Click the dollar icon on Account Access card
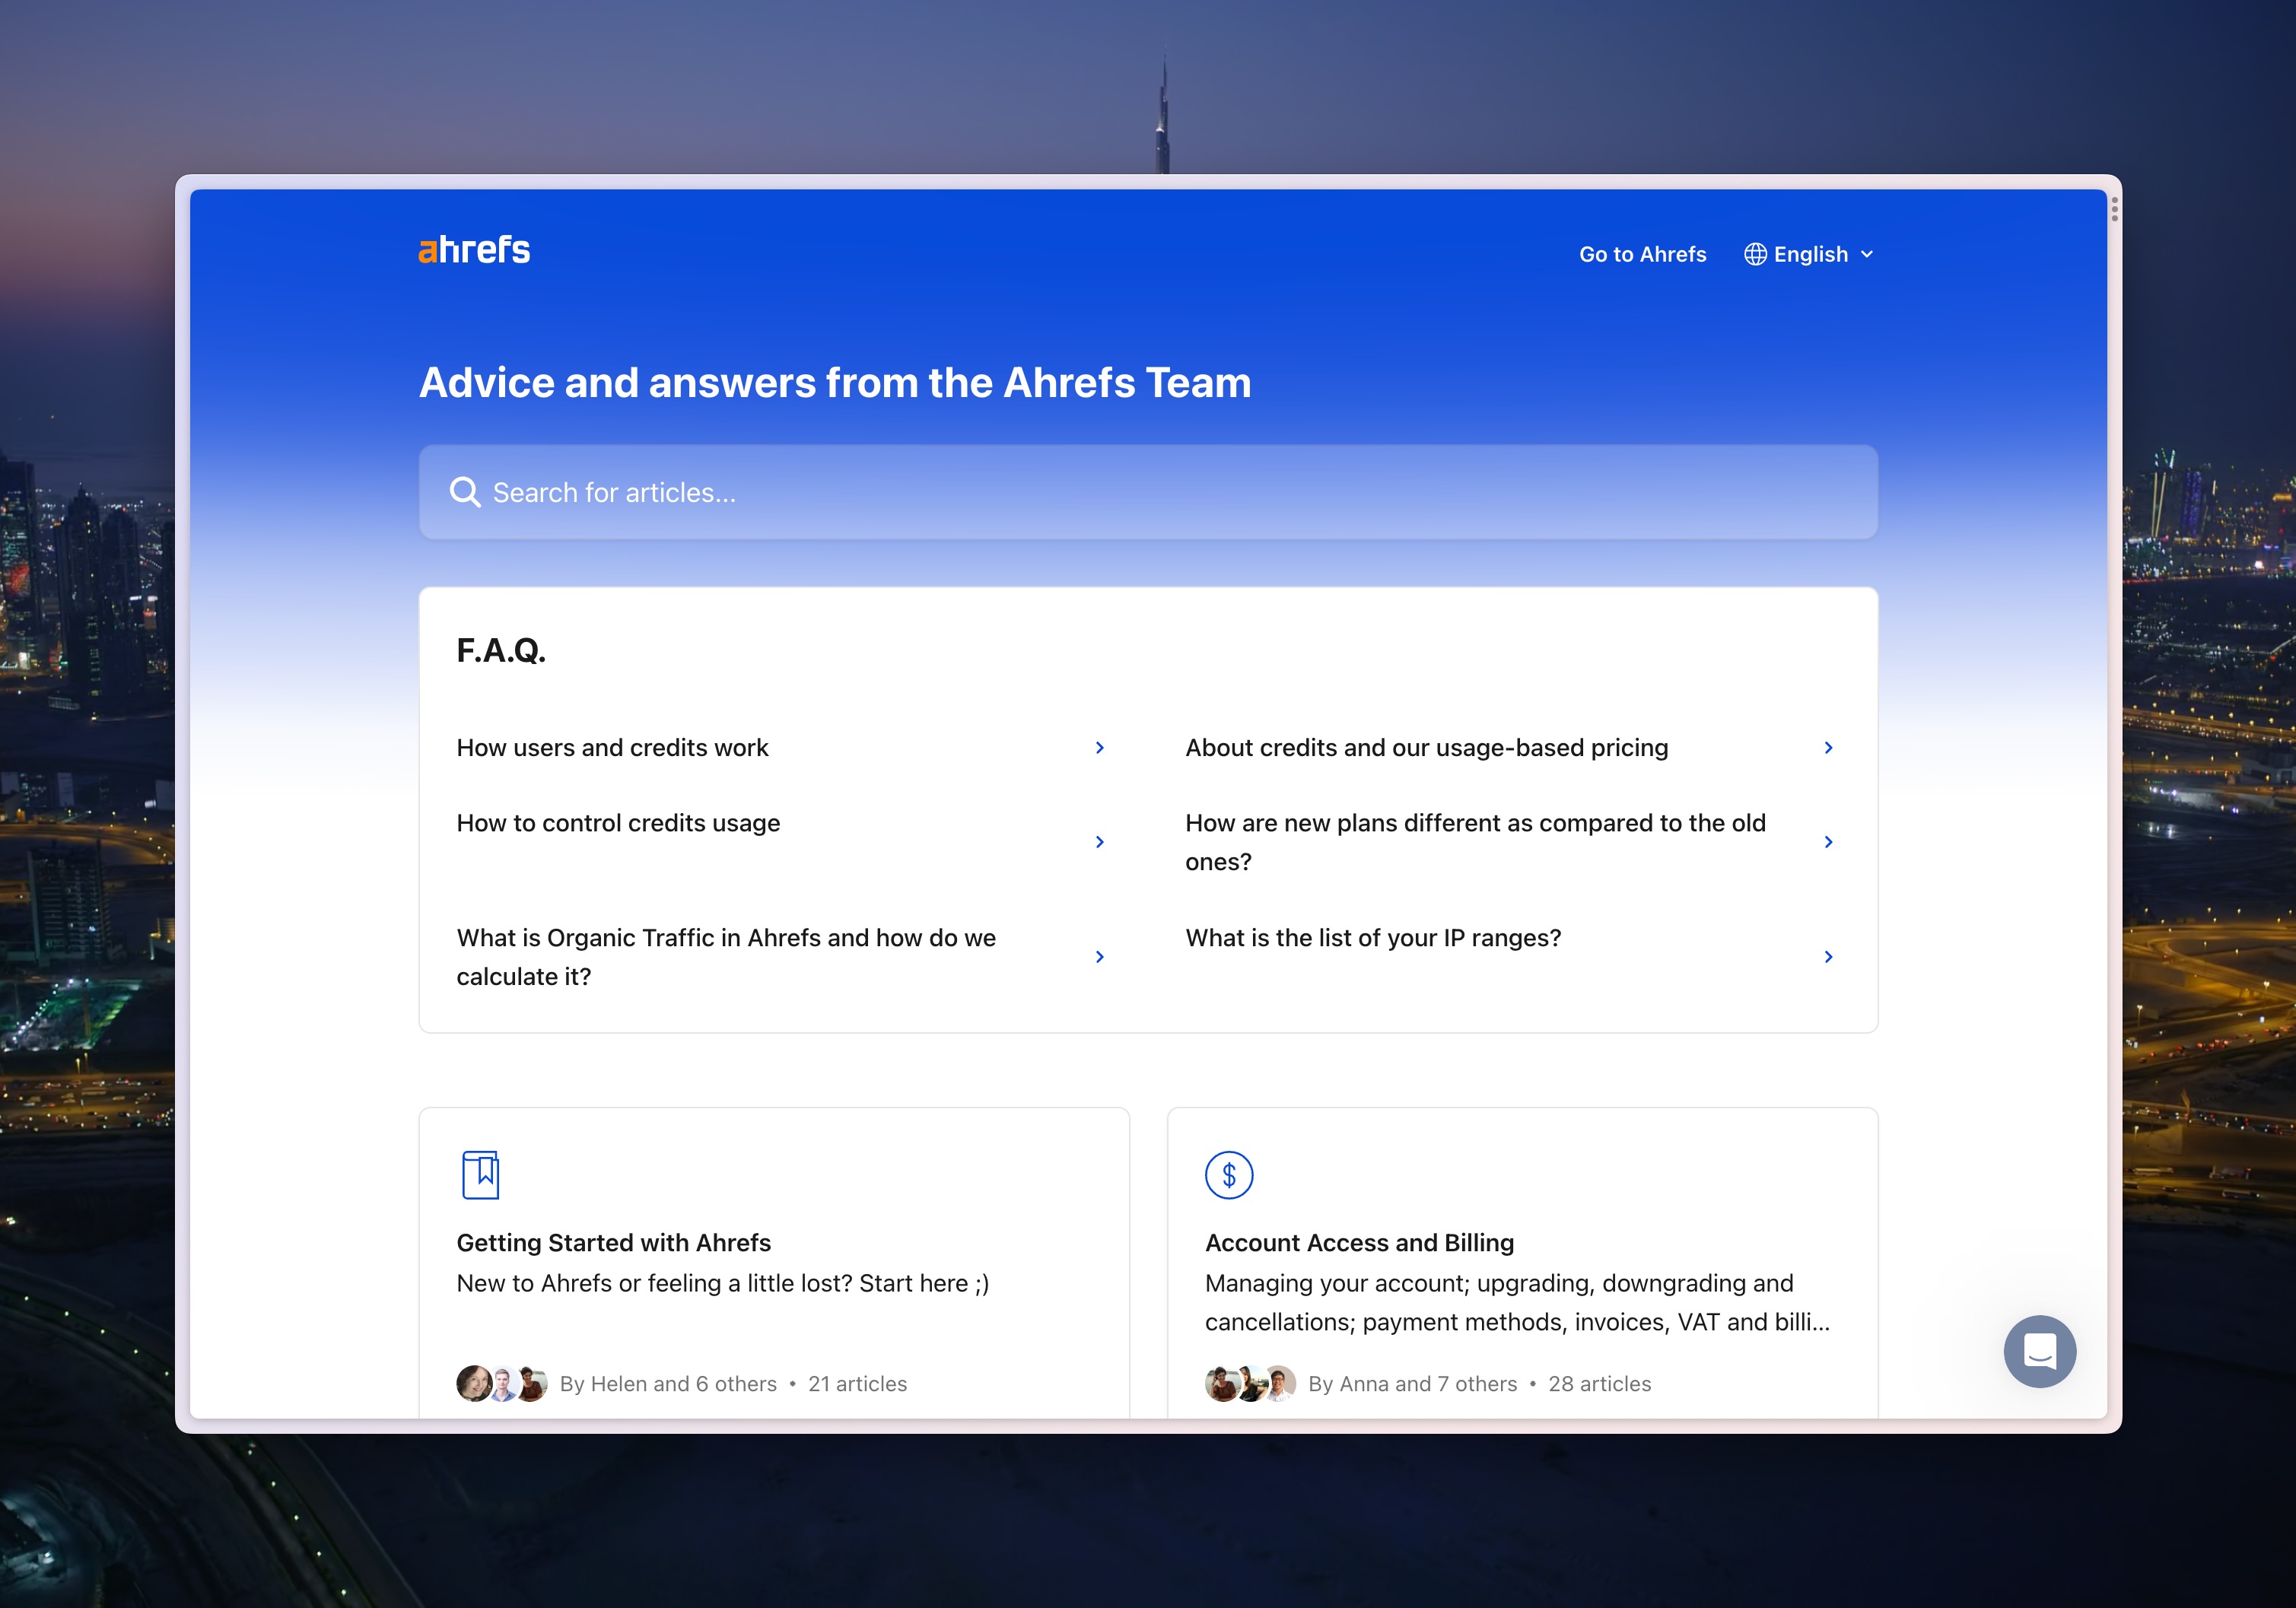This screenshot has height=1608, width=2296. 1229,1175
